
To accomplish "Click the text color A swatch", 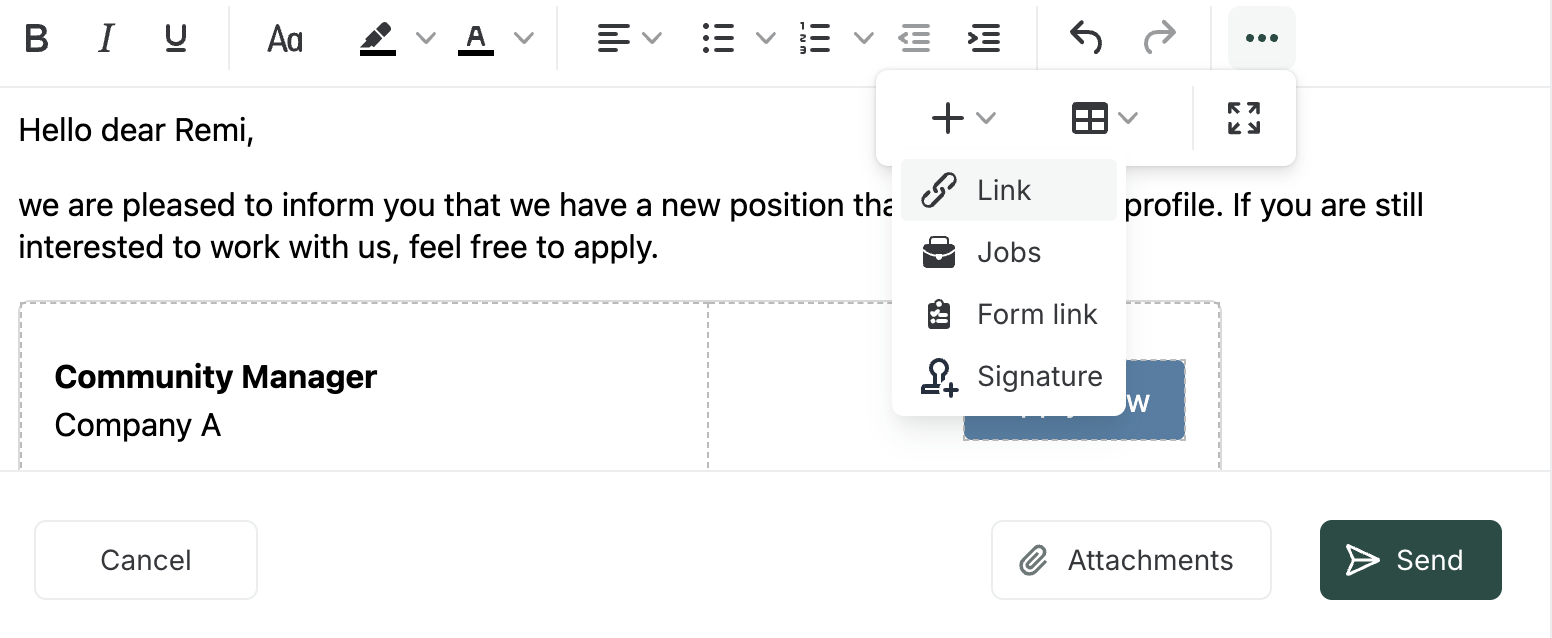I will (476, 39).
